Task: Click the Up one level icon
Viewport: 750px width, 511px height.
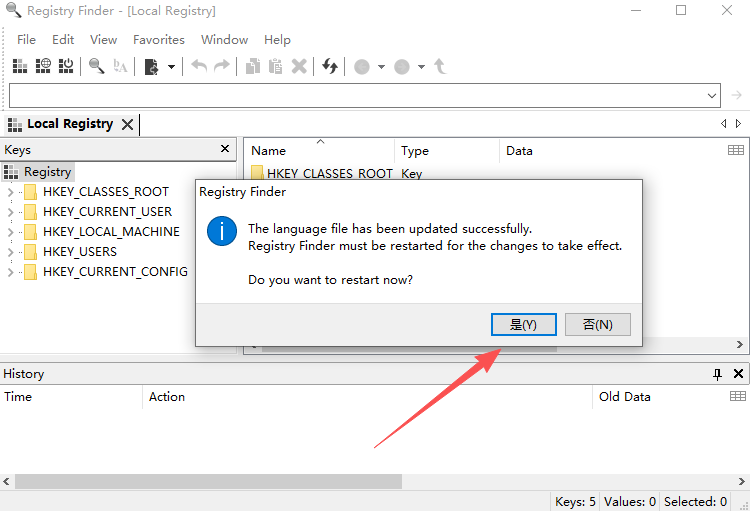Action: tap(440, 66)
